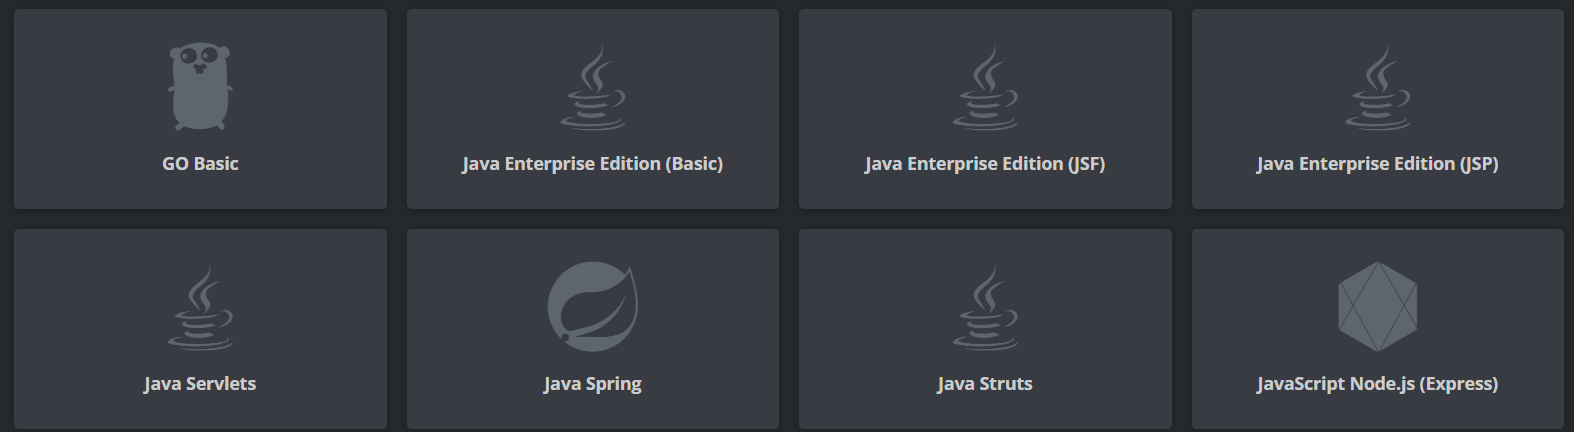Pick the "Java Enterprise Edition (JSP)" text label
Viewport: 1574px width, 432px height.
[x=1377, y=164]
